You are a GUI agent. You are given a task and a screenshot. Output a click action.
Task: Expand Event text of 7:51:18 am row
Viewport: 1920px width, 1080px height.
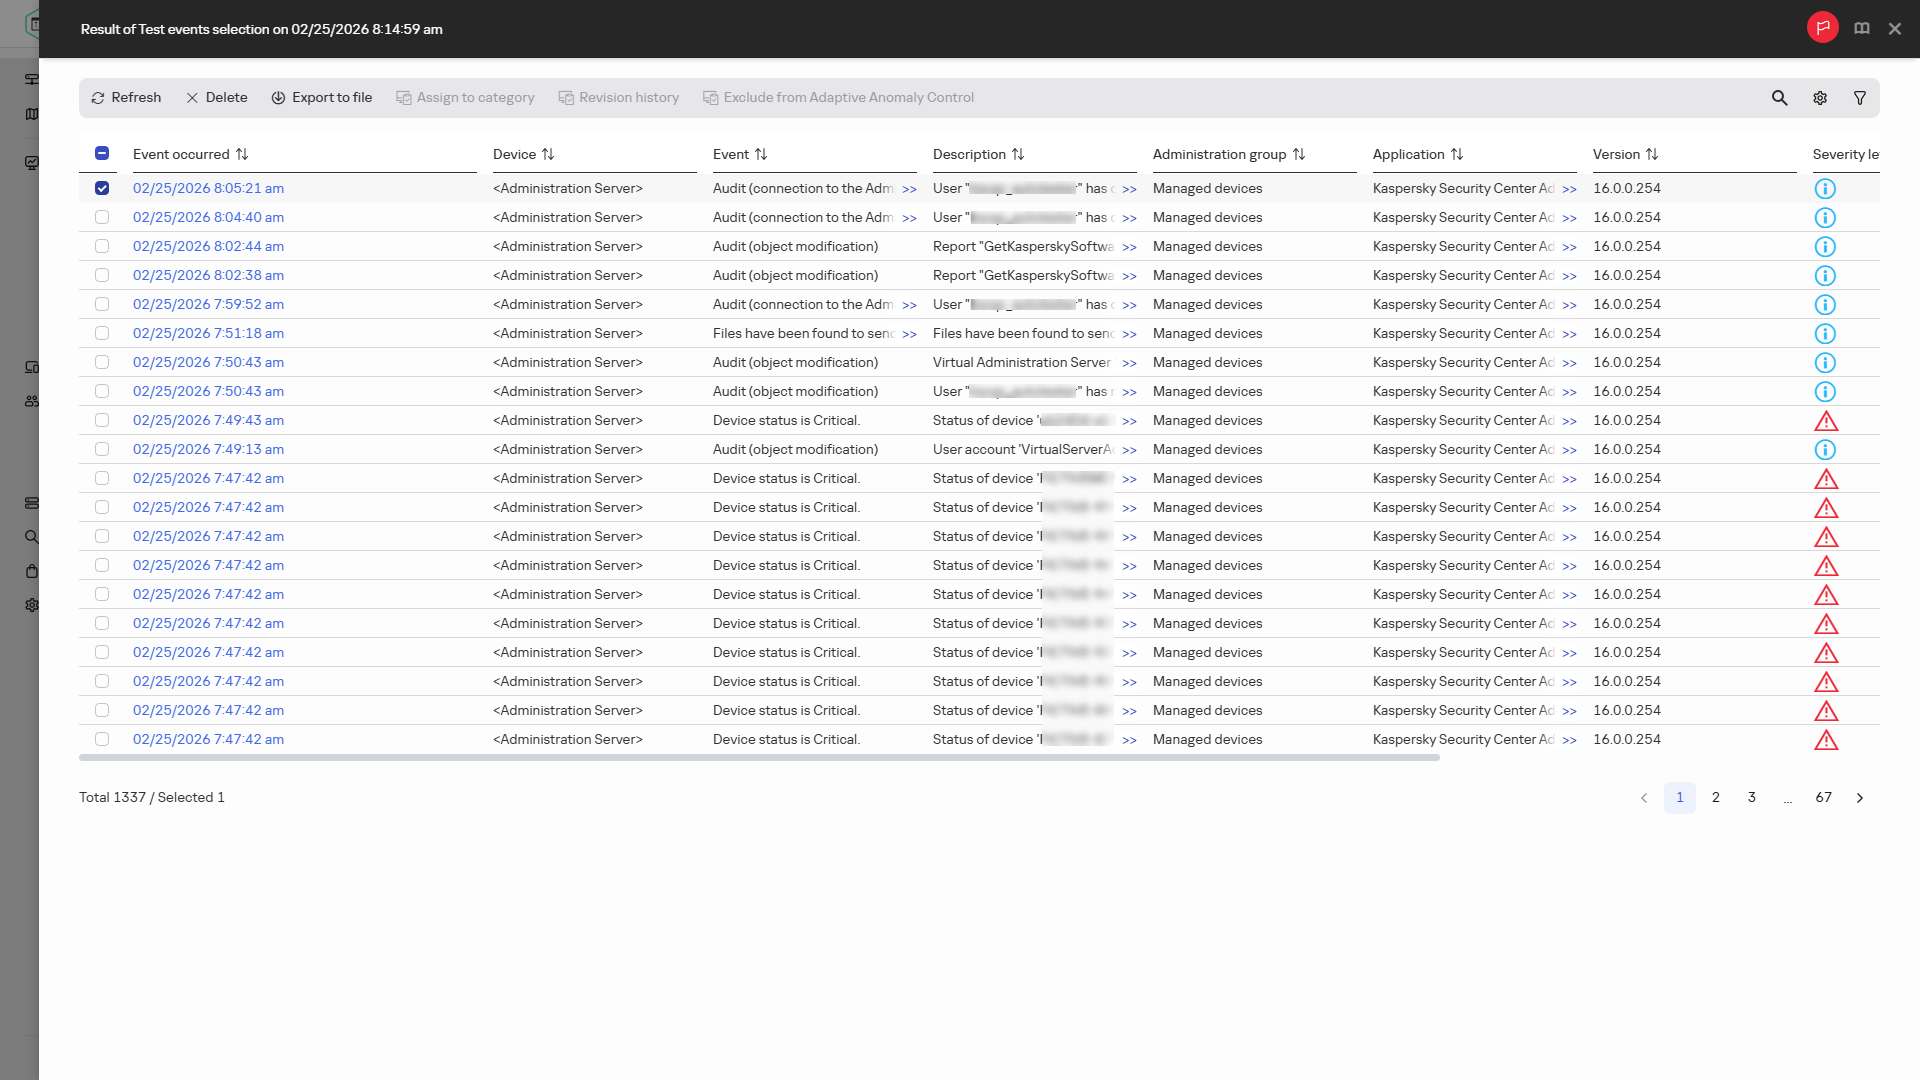pos(909,334)
